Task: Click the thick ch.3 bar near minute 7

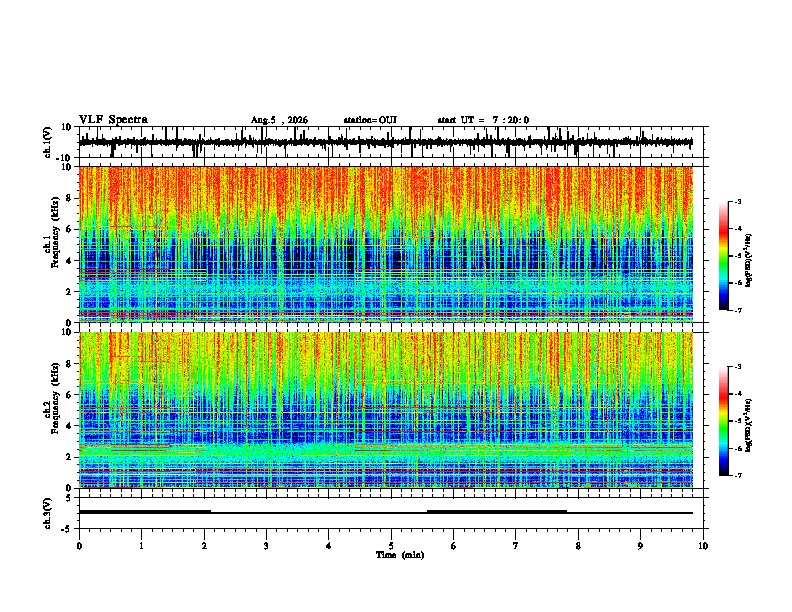Action: tap(497, 512)
